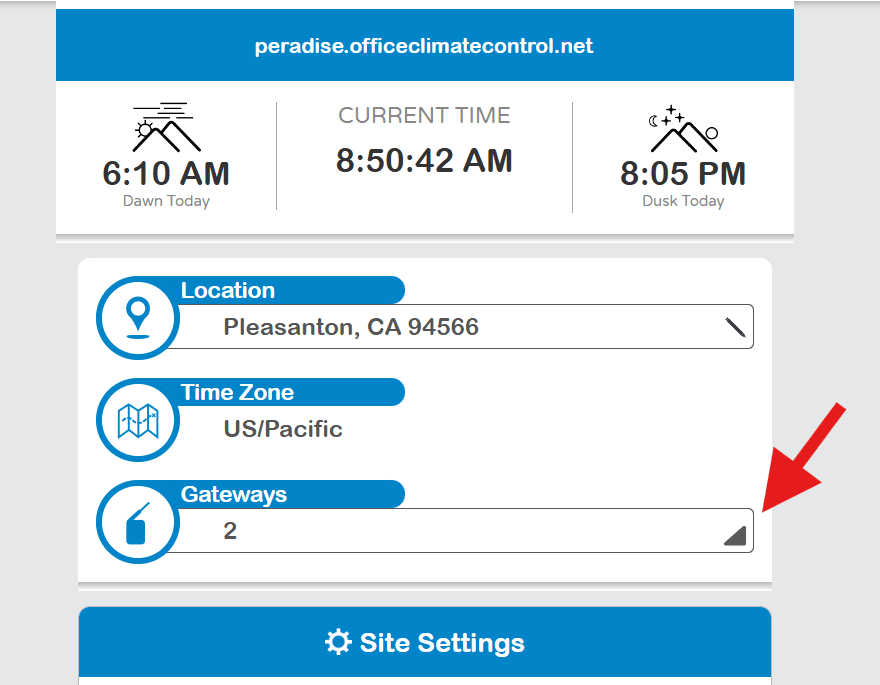Click peradise.officeclimatecontrol.net site title

coord(424,45)
